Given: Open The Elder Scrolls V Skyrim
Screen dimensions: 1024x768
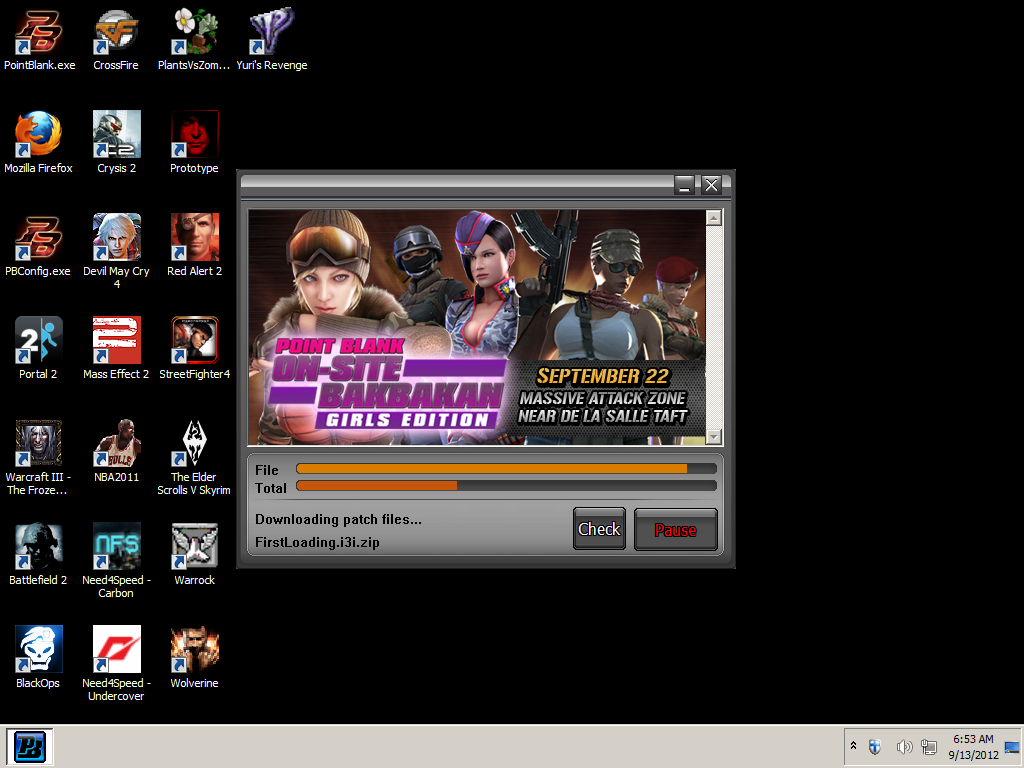Looking at the screenshot, I should [194, 442].
